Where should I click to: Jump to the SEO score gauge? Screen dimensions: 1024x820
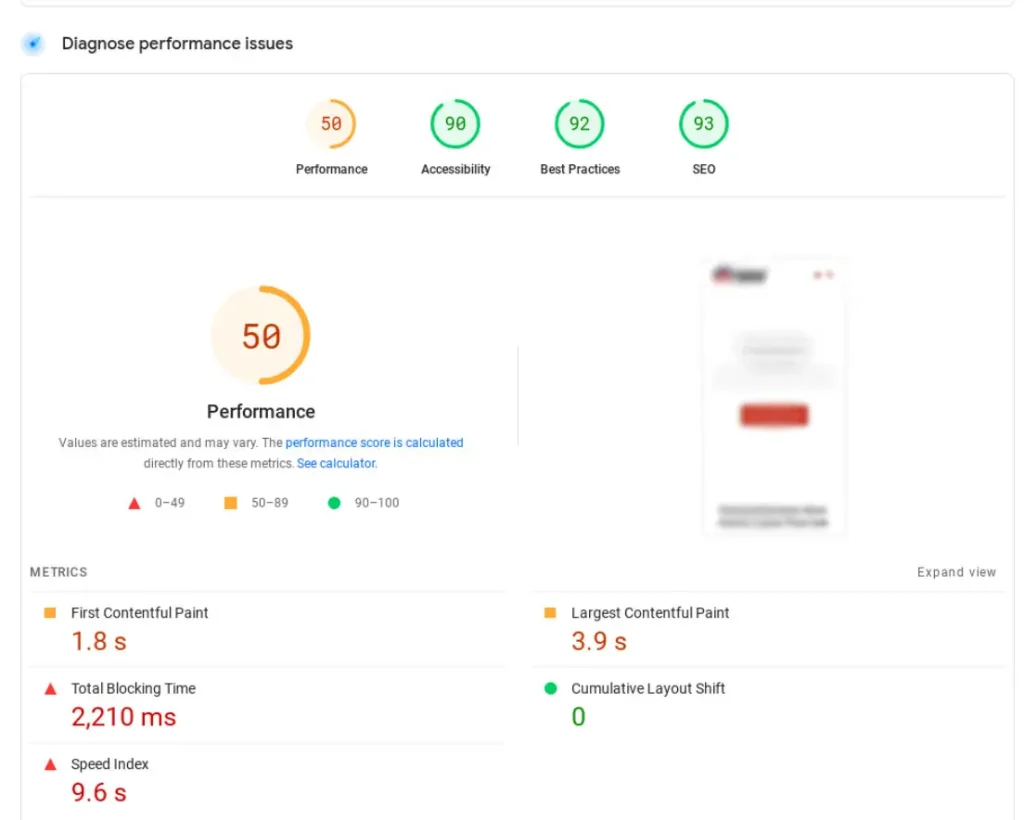704,125
